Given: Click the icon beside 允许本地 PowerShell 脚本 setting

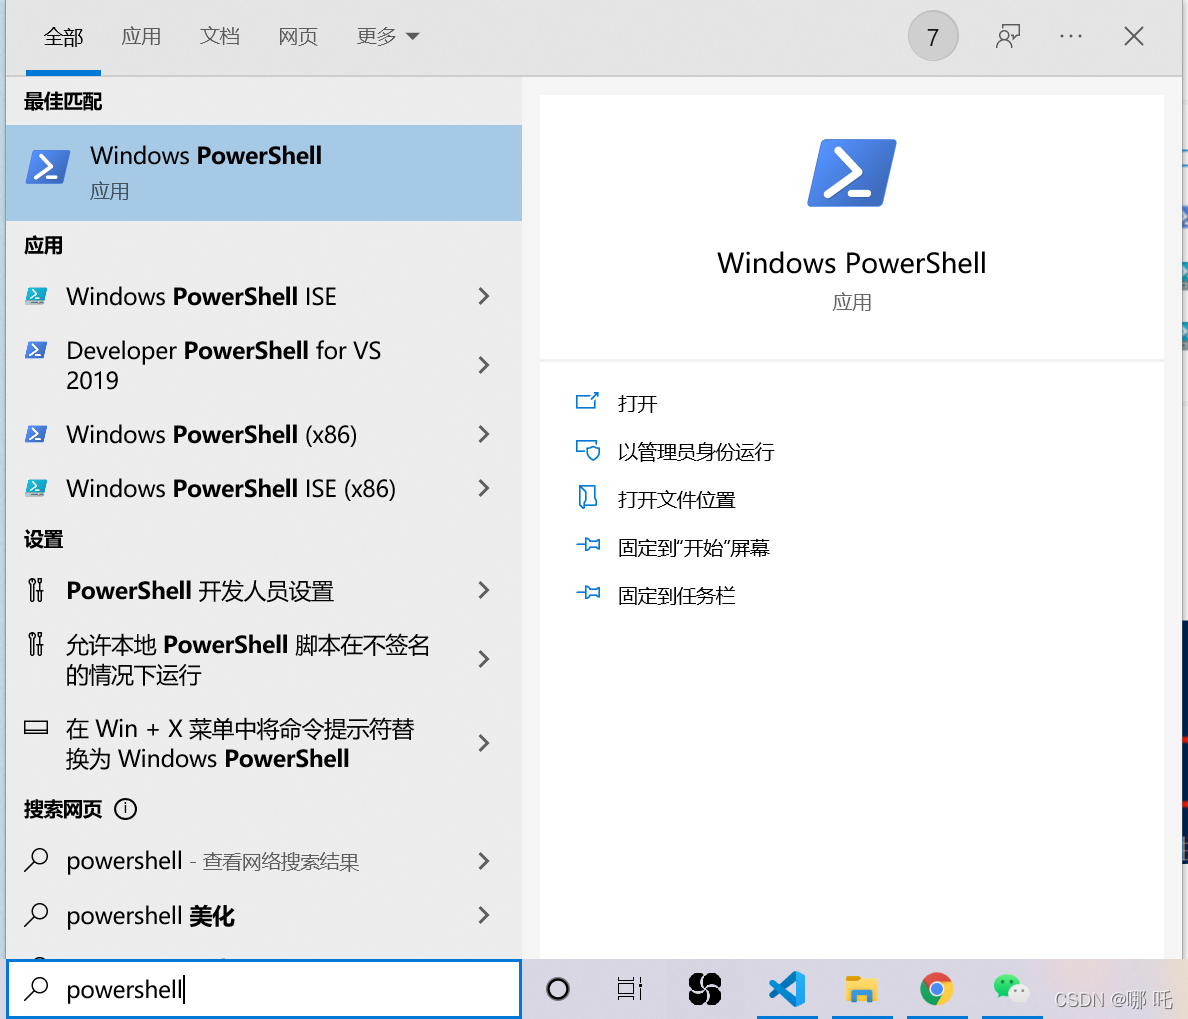Looking at the screenshot, I should point(36,644).
